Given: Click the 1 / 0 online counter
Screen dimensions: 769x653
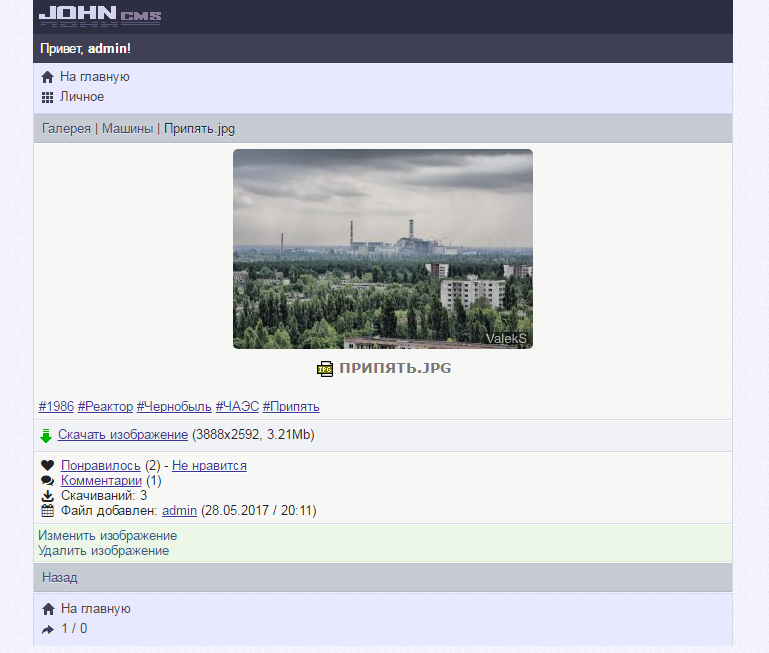Looking at the screenshot, I should (x=75, y=628).
